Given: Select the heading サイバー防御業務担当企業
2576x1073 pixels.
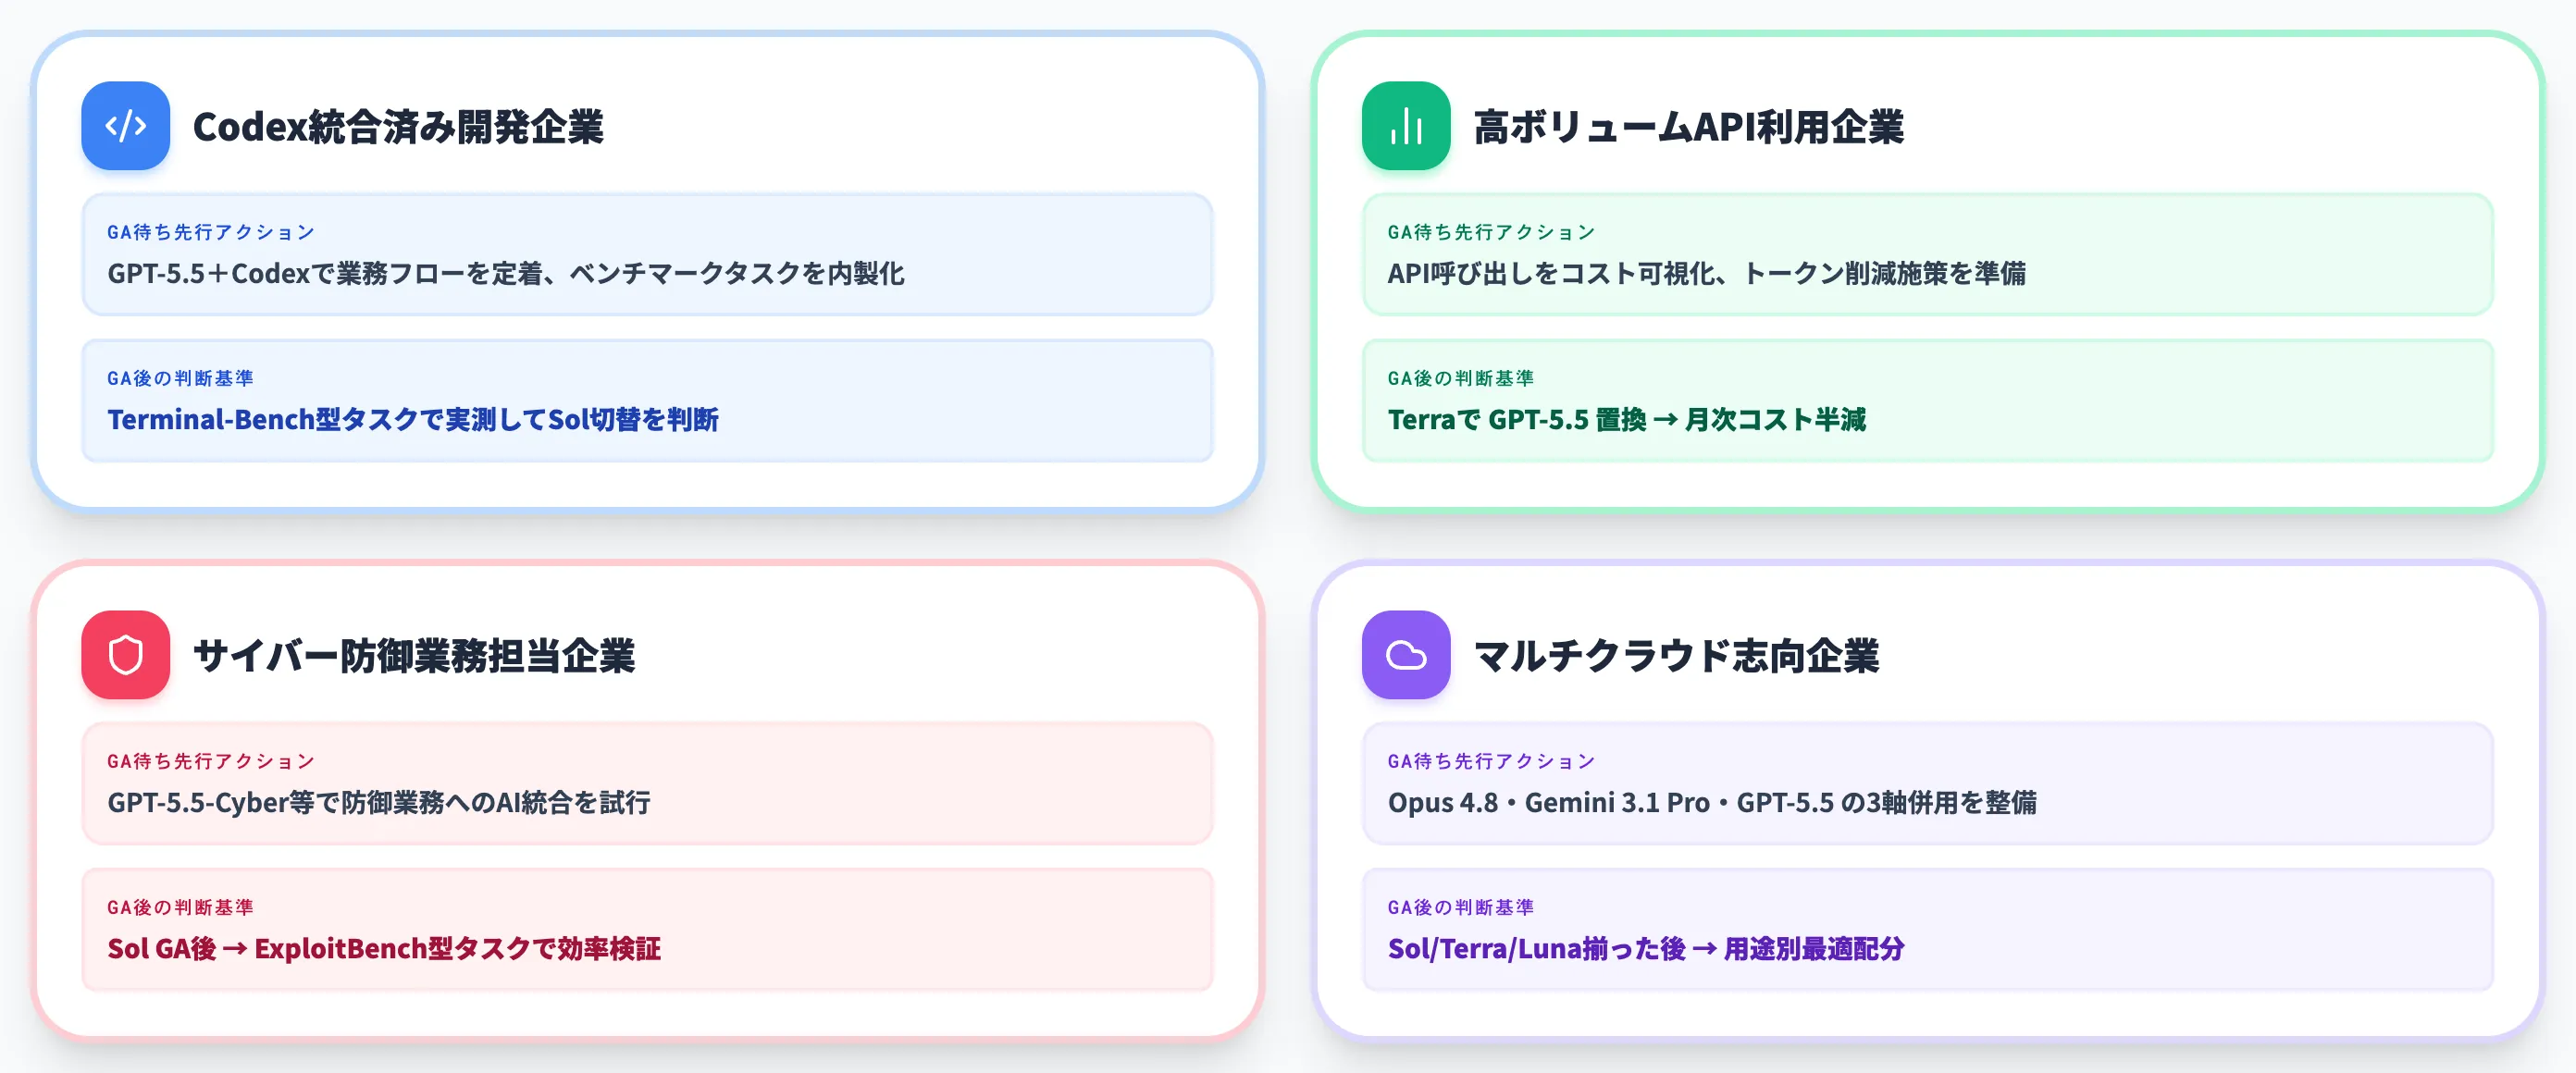Looking at the screenshot, I should [x=414, y=656].
